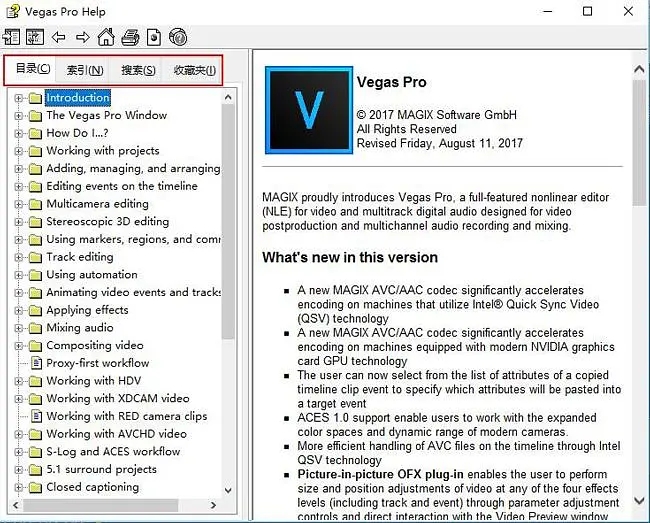Maximize the Vegas Pro Help window
Image resolution: width=650 pixels, height=523 pixels.
pos(587,11)
